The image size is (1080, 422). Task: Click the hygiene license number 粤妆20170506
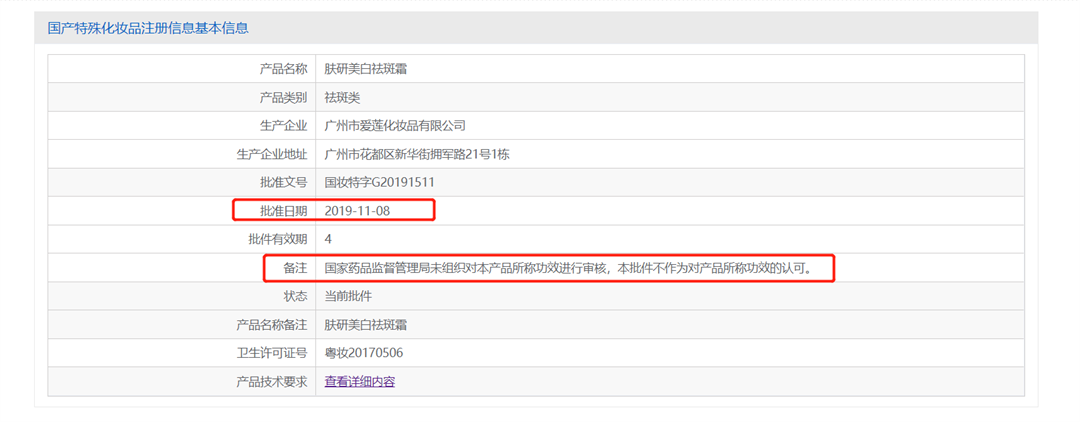[x=364, y=353]
